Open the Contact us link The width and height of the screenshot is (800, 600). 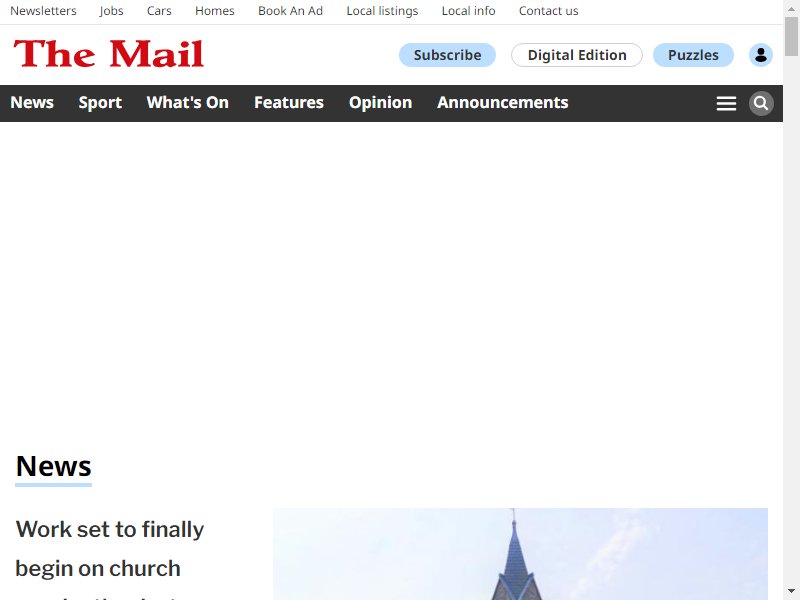coord(548,11)
